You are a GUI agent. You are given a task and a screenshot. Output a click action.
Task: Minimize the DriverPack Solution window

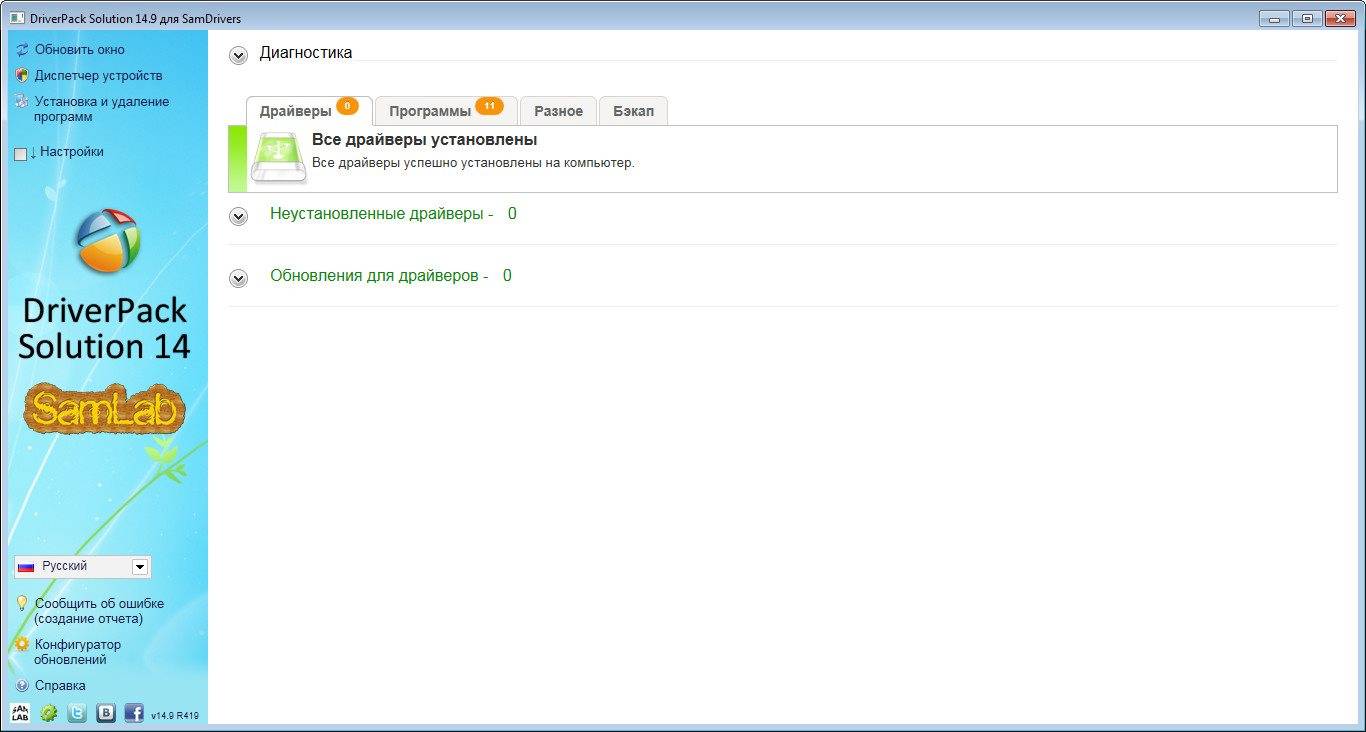point(1273,18)
